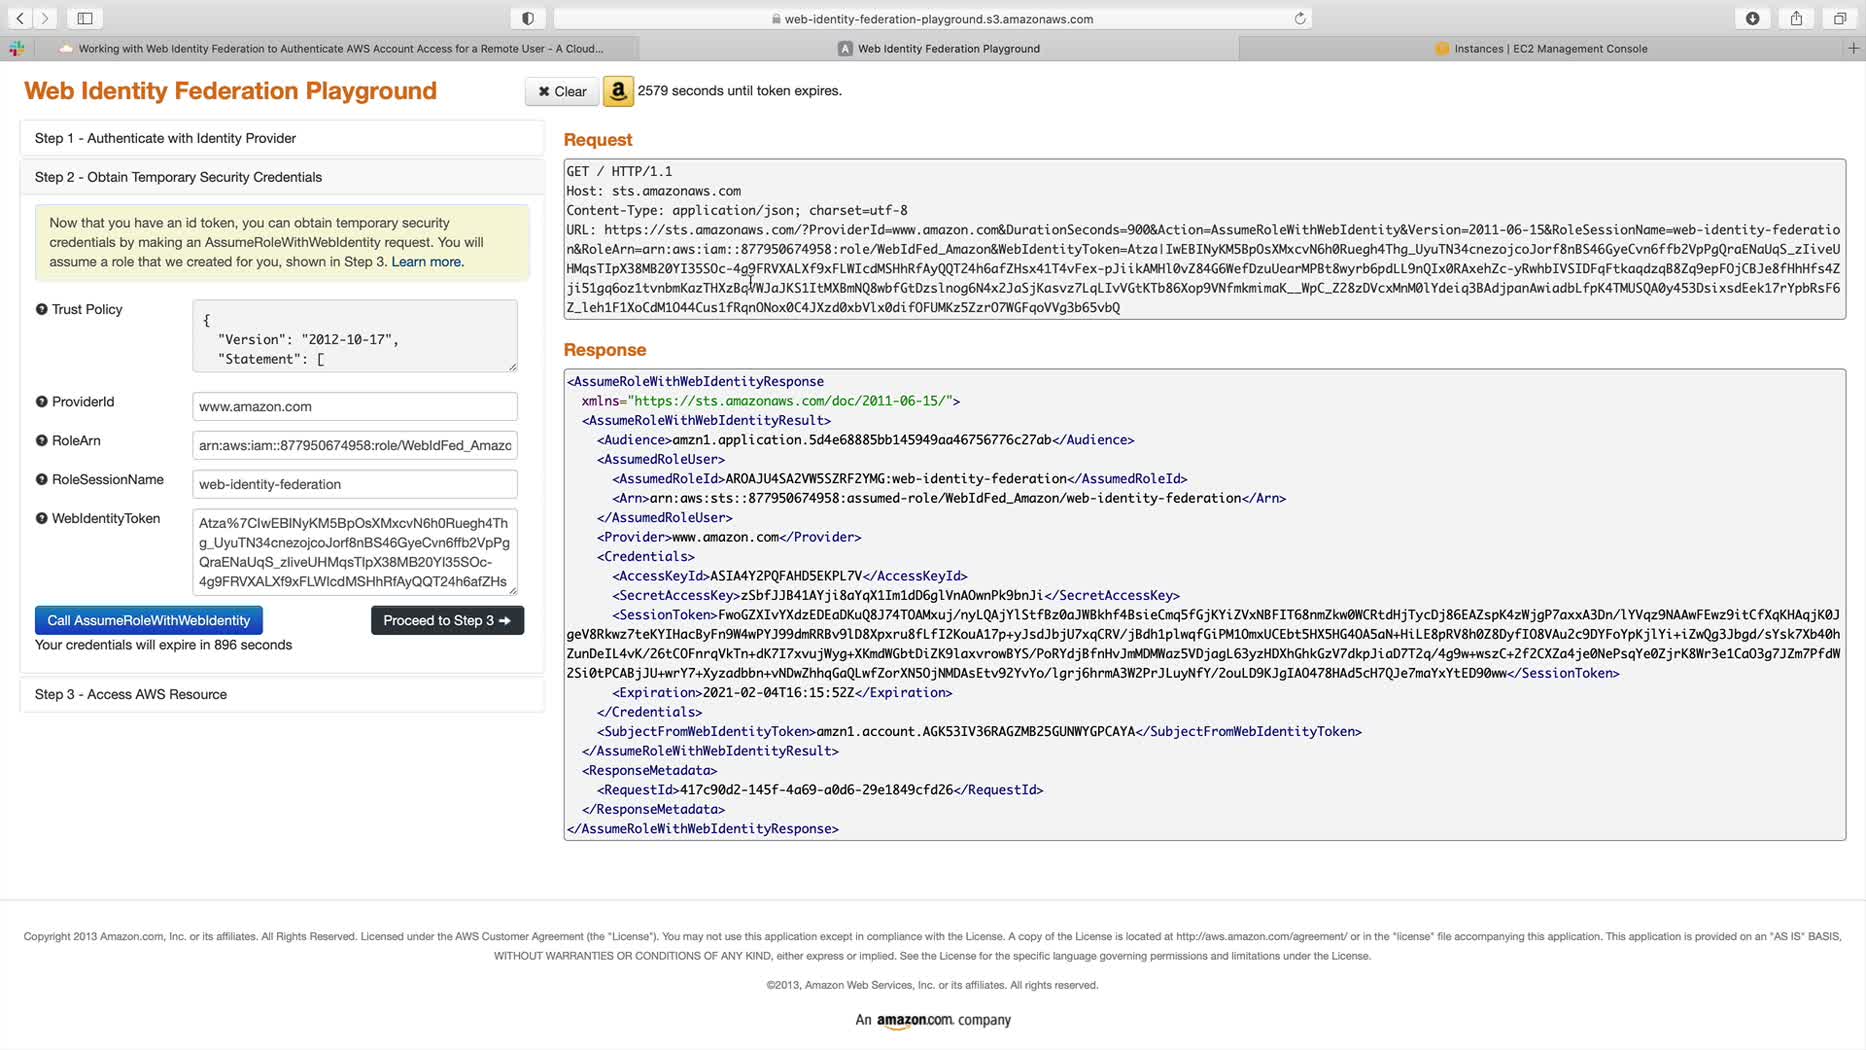The width and height of the screenshot is (1866, 1050).
Task: Collapse Step 2 - Obtain Temporary Security Credentials
Action: [x=282, y=177]
